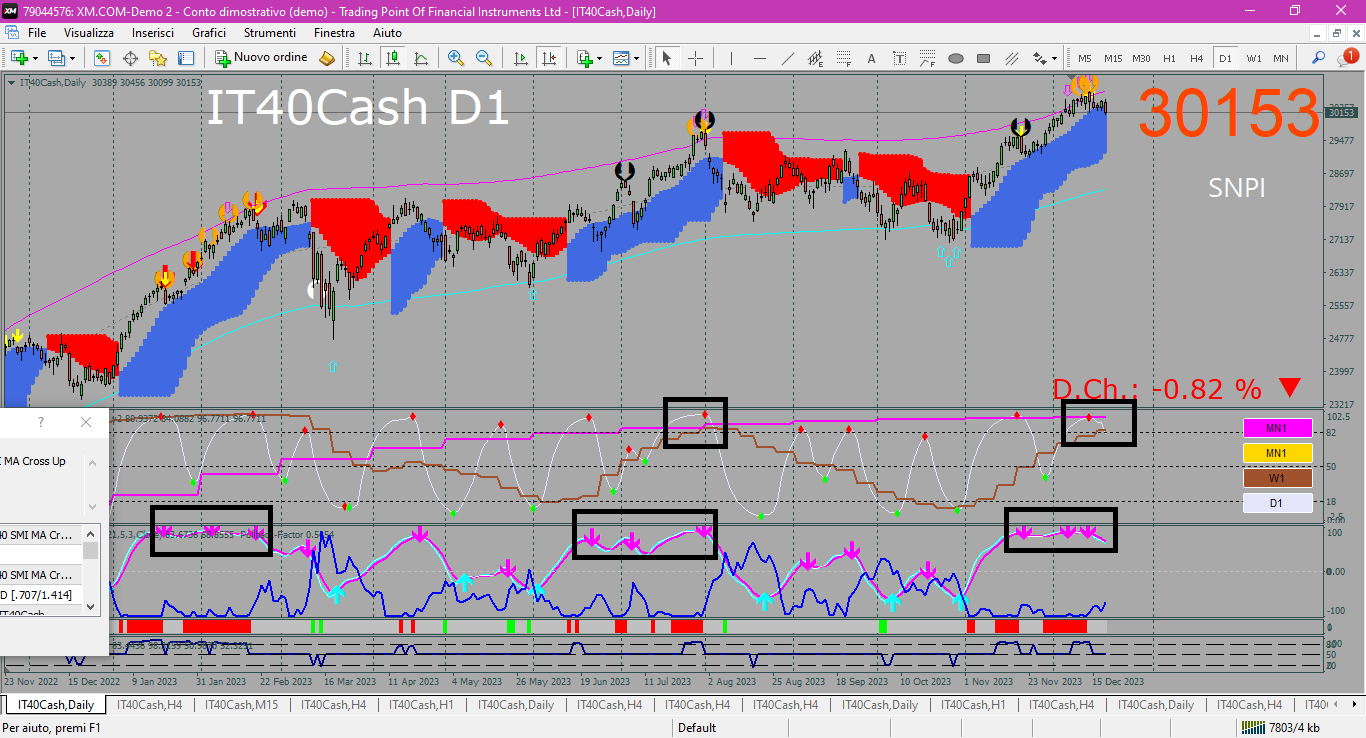Select the arrows objects tool
Viewport: 1366px width, 738px height.
1040,58
